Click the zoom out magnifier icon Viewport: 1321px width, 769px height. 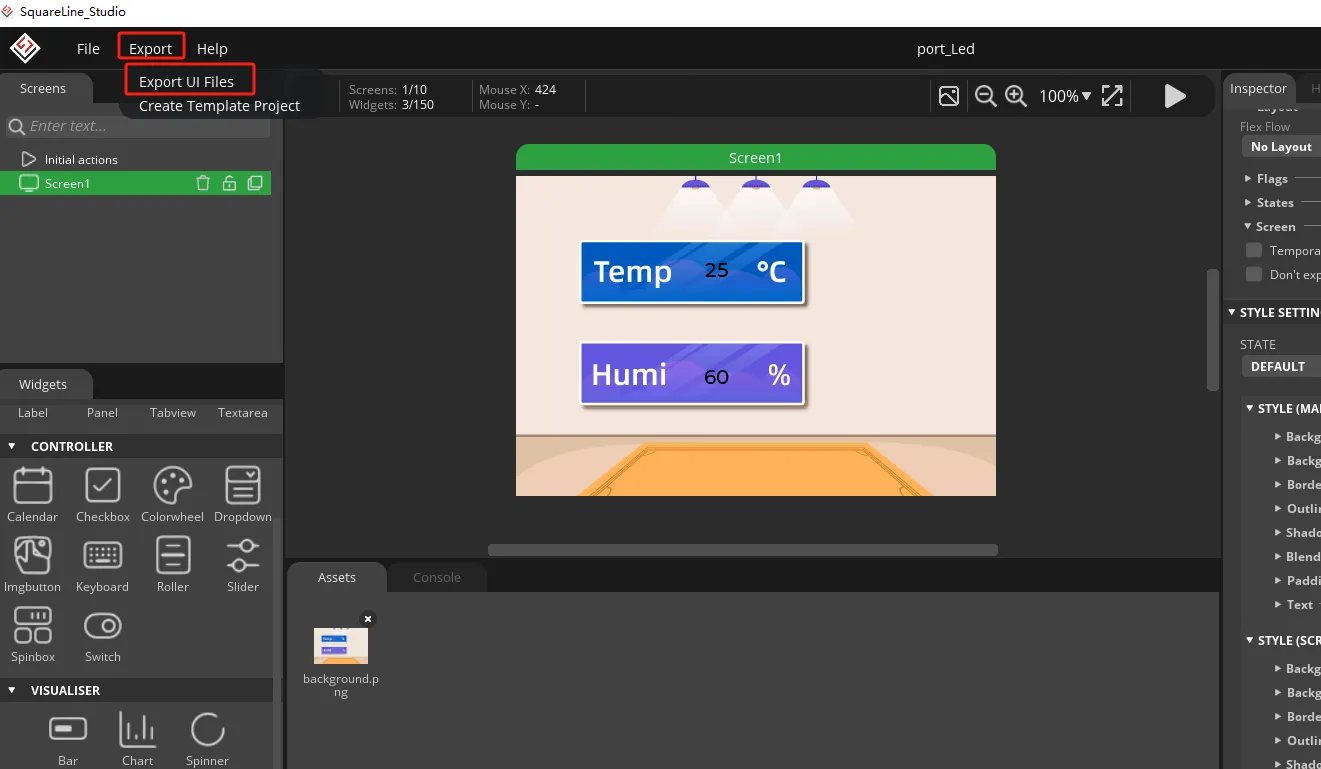(x=985, y=96)
